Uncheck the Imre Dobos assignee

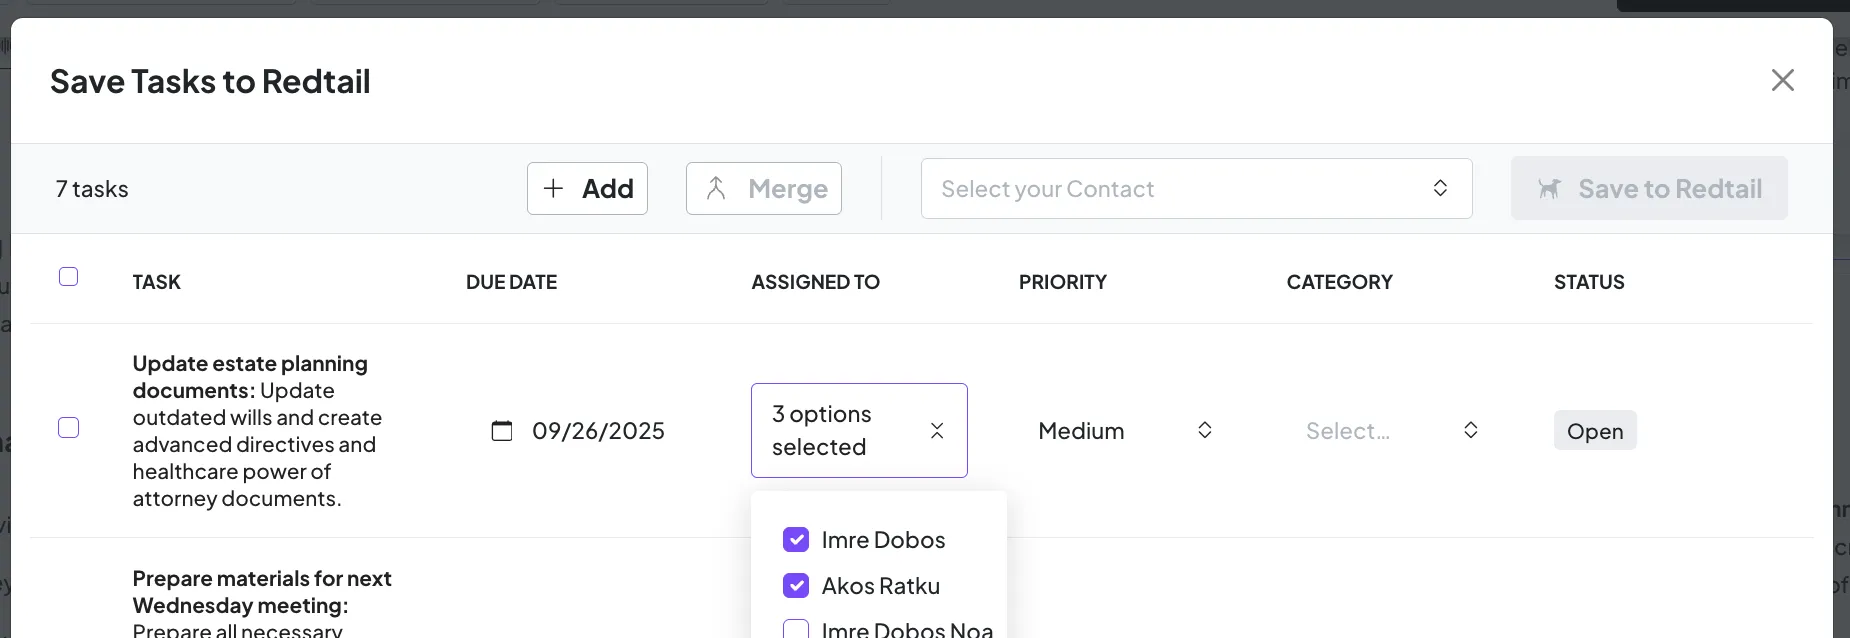tap(796, 539)
